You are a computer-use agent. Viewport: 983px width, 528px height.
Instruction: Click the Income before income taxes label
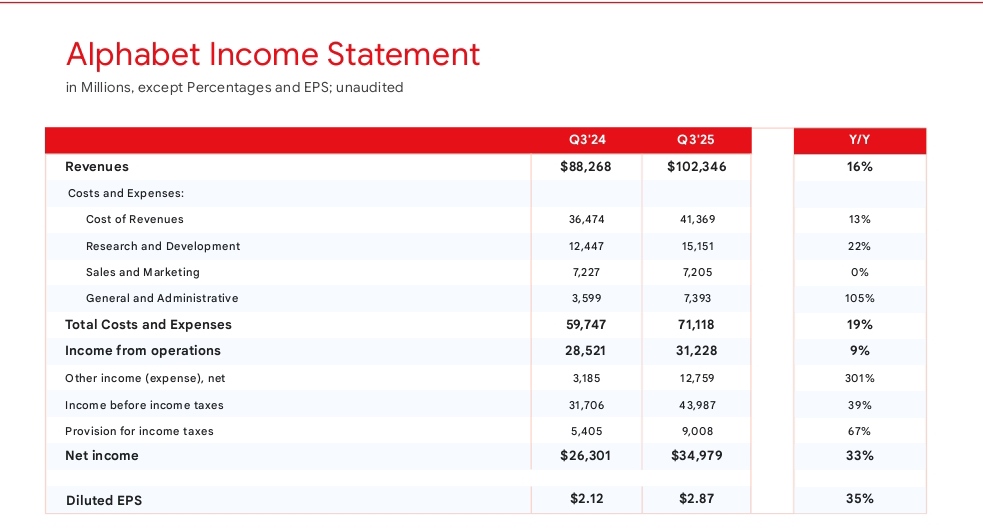(x=144, y=405)
